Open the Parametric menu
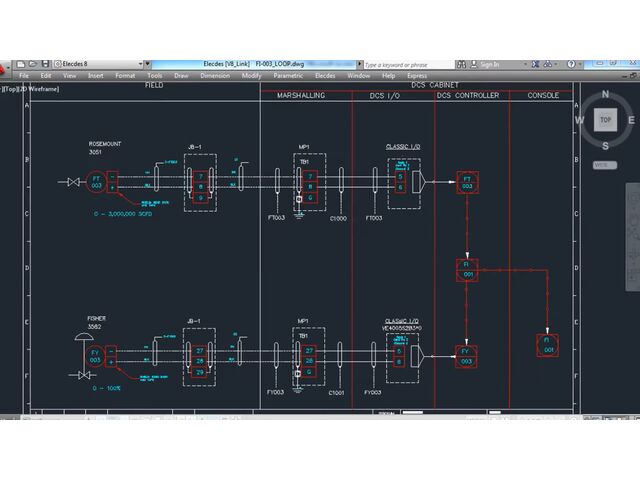Screen dimensions: 640x480 (288, 76)
